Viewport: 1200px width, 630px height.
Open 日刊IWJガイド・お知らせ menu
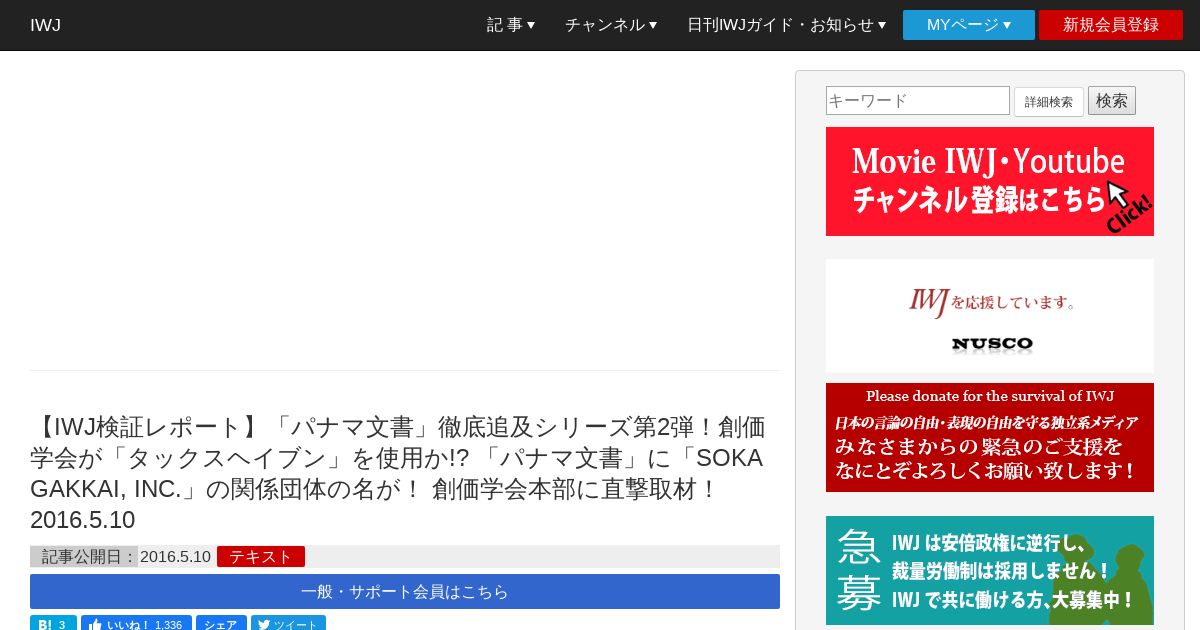click(786, 25)
